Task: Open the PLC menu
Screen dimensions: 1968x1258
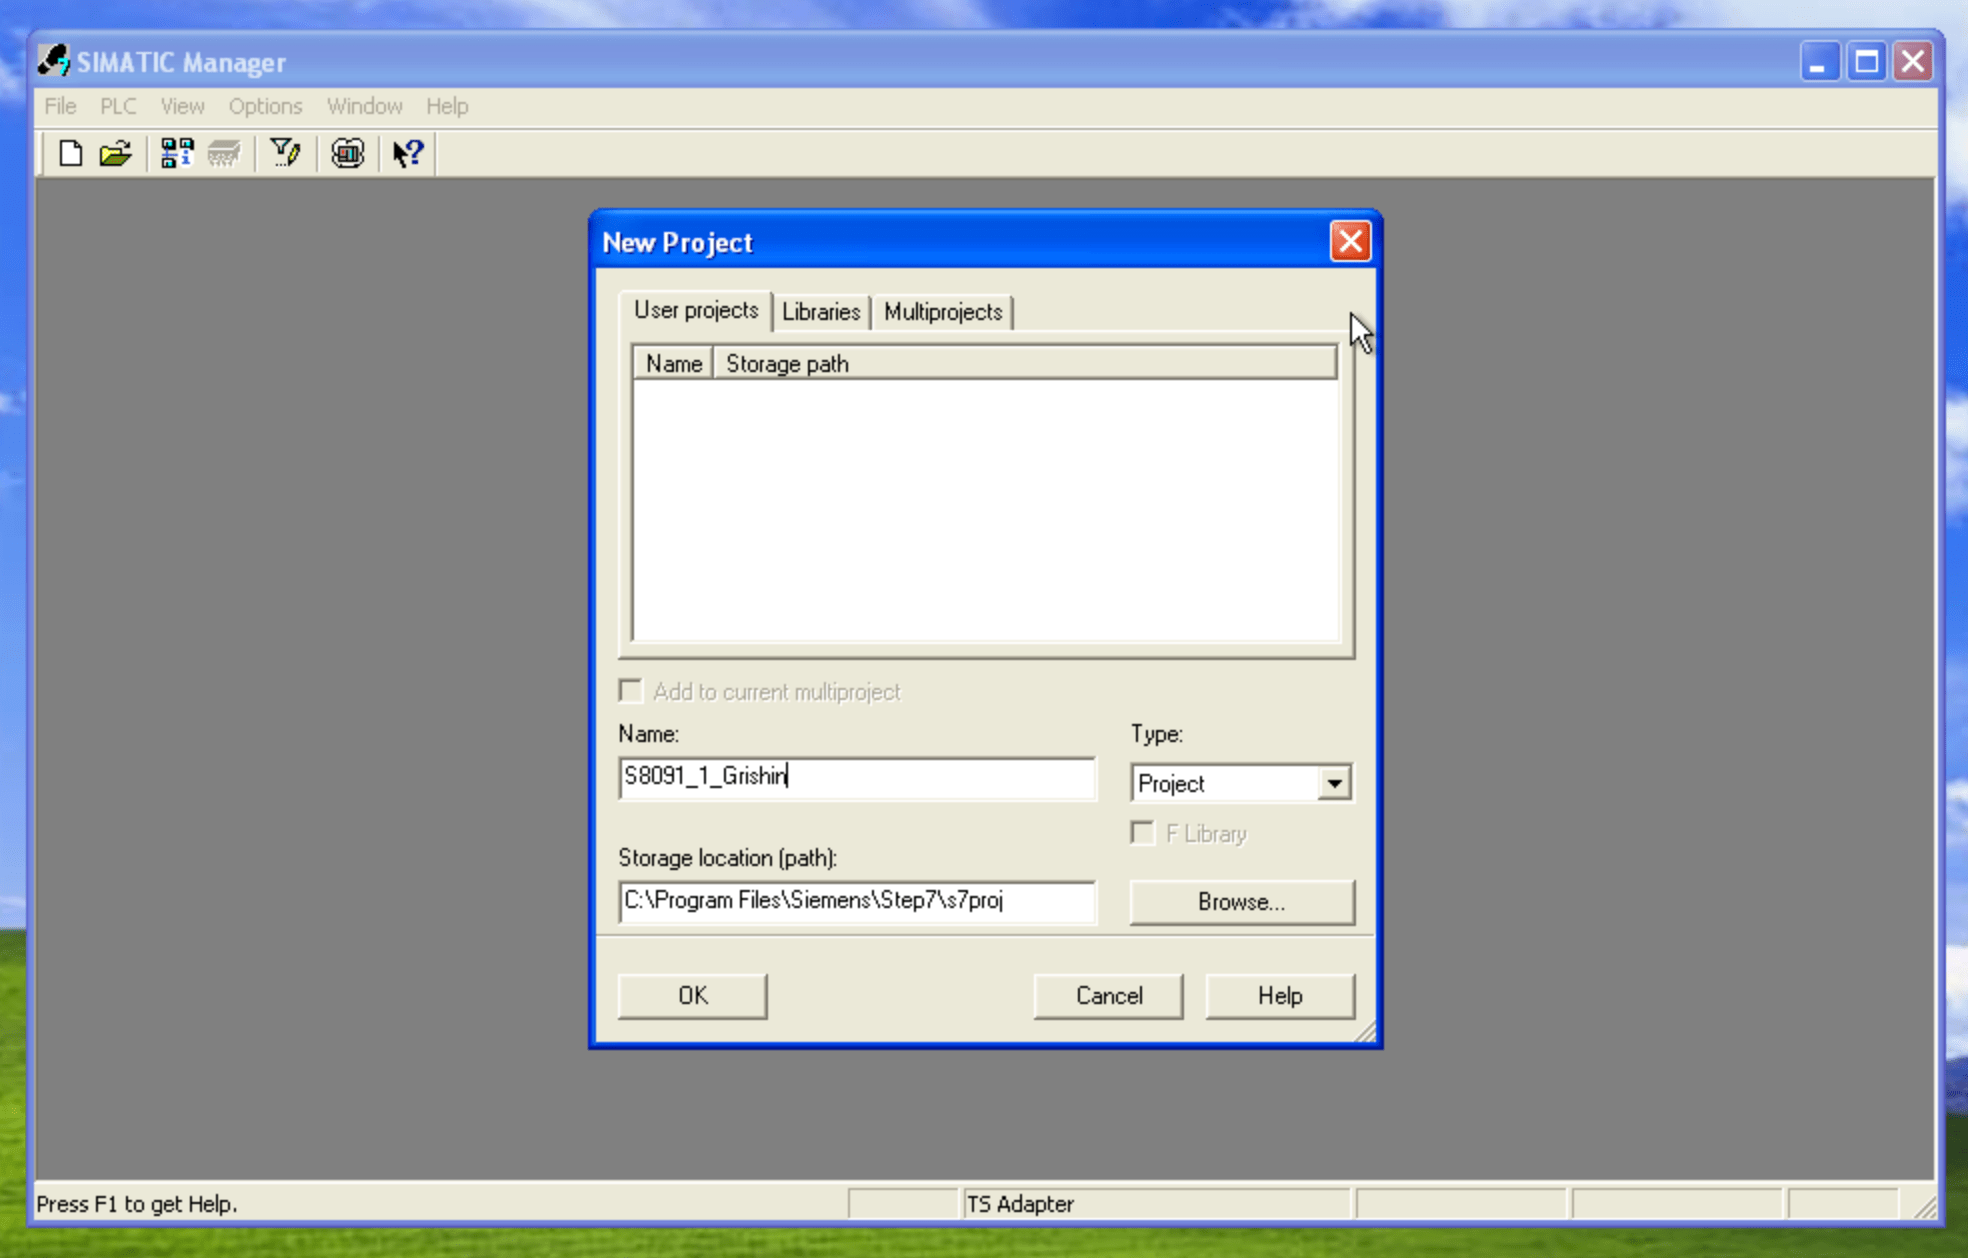Action: 118,106
